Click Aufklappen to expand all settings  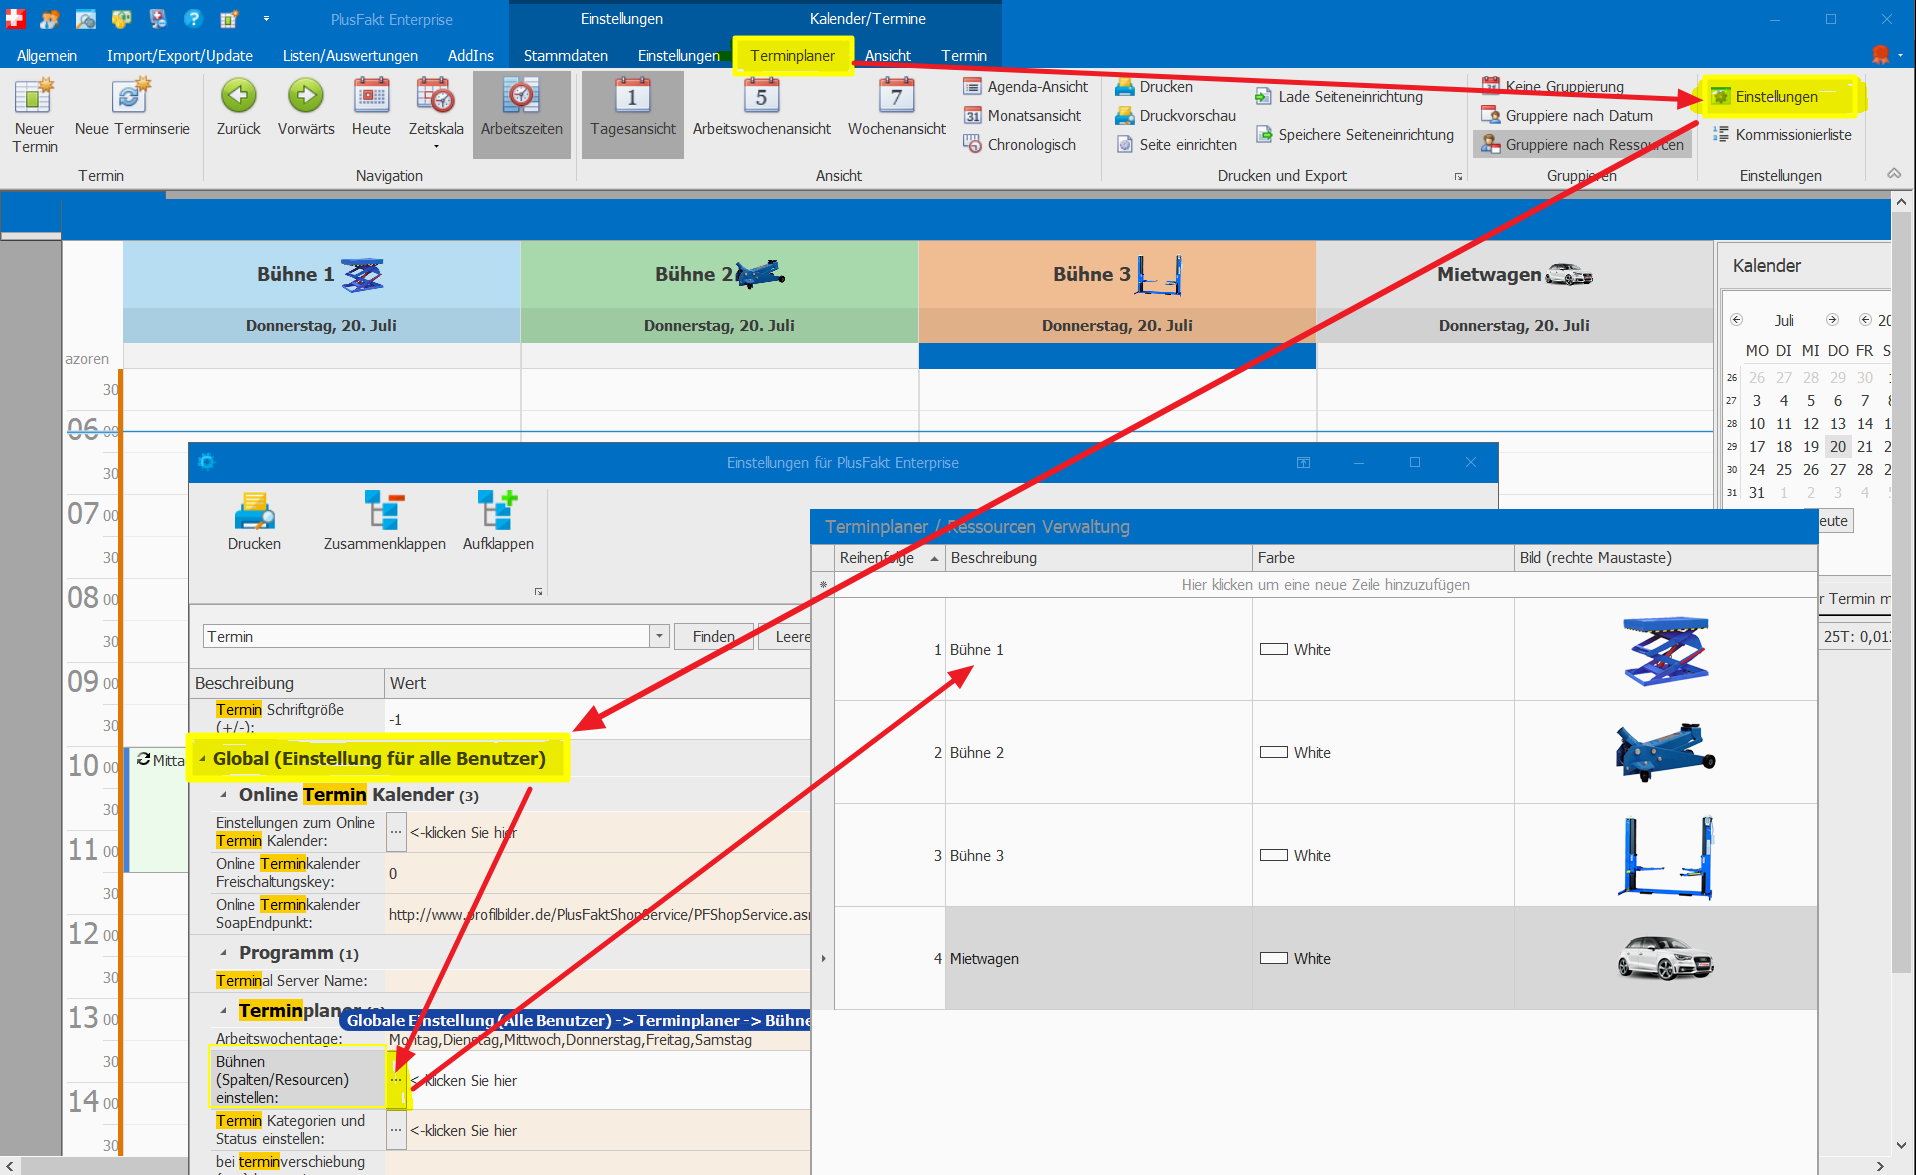498,521
